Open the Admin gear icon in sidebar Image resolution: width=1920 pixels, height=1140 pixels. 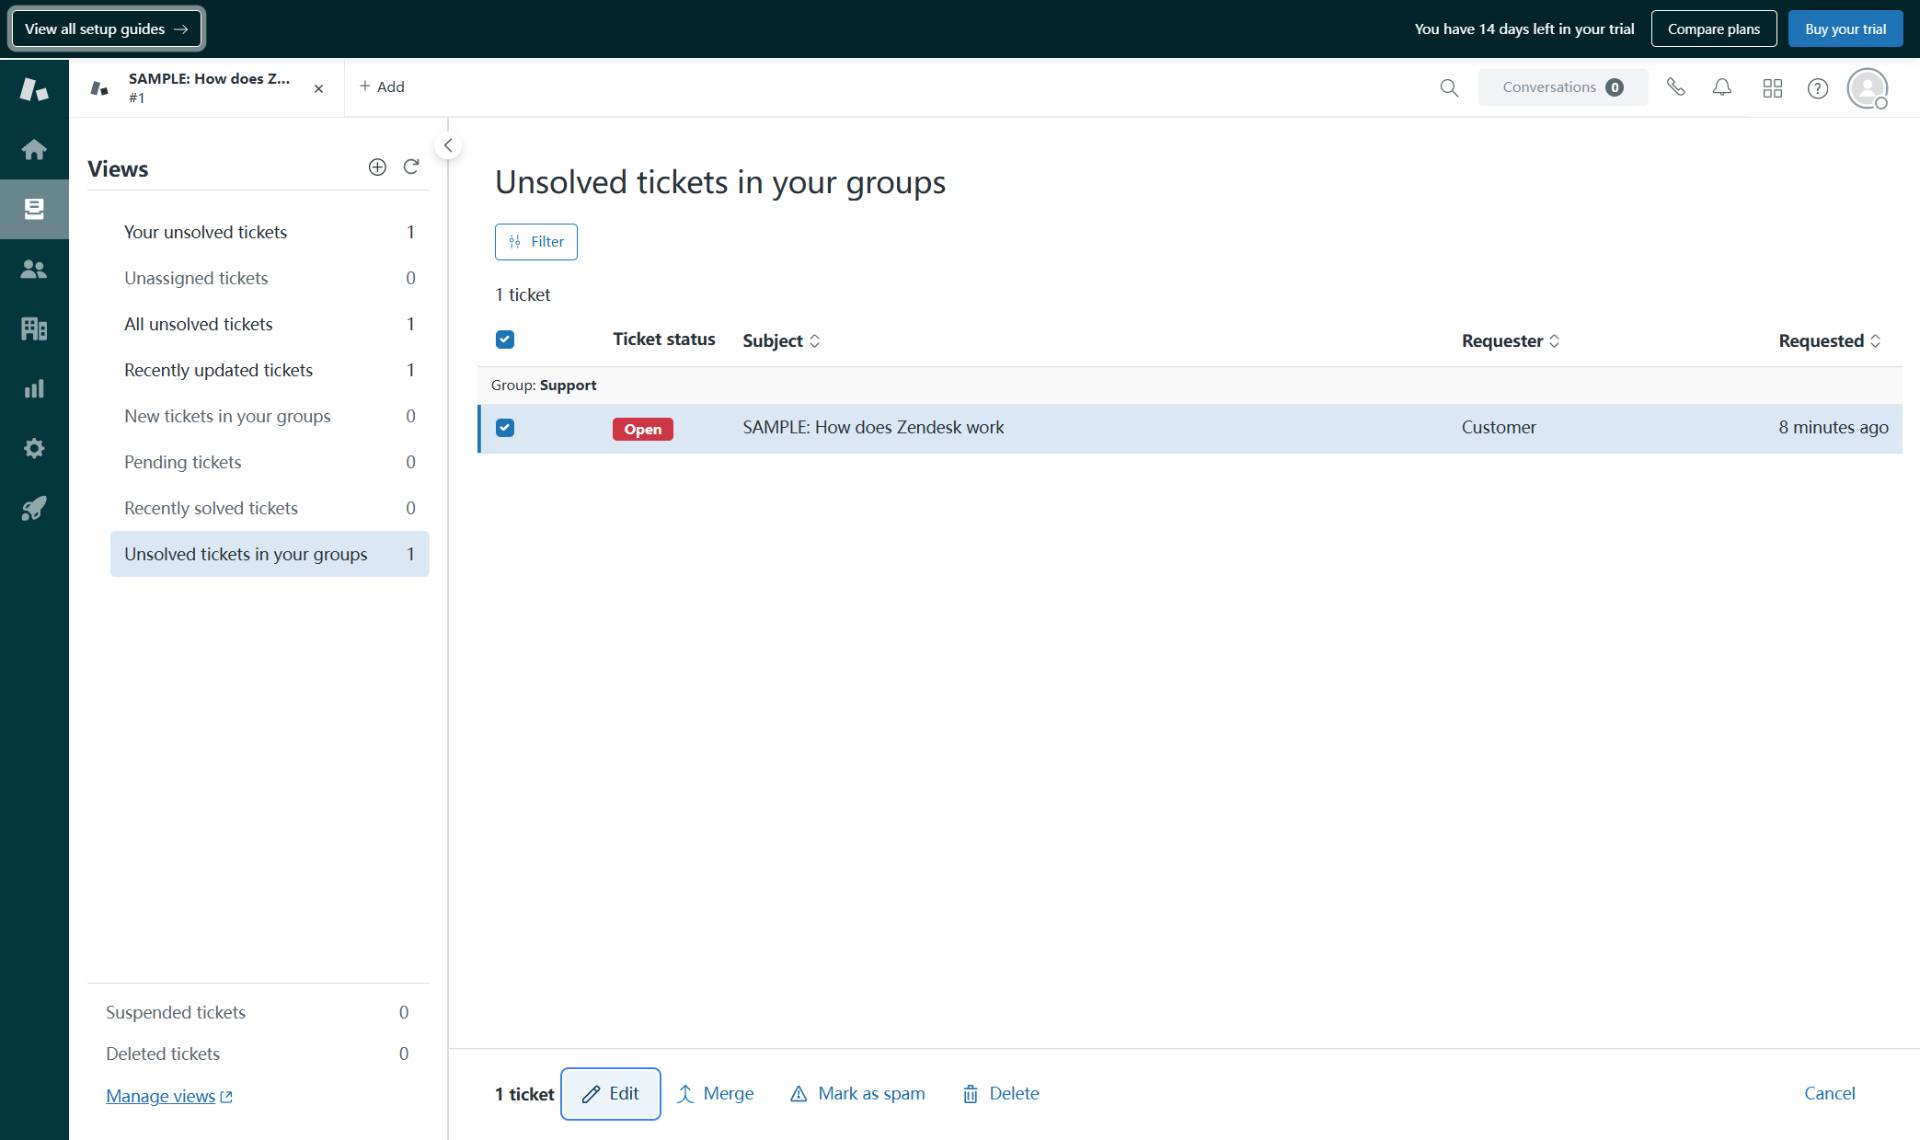coord(34,448)
